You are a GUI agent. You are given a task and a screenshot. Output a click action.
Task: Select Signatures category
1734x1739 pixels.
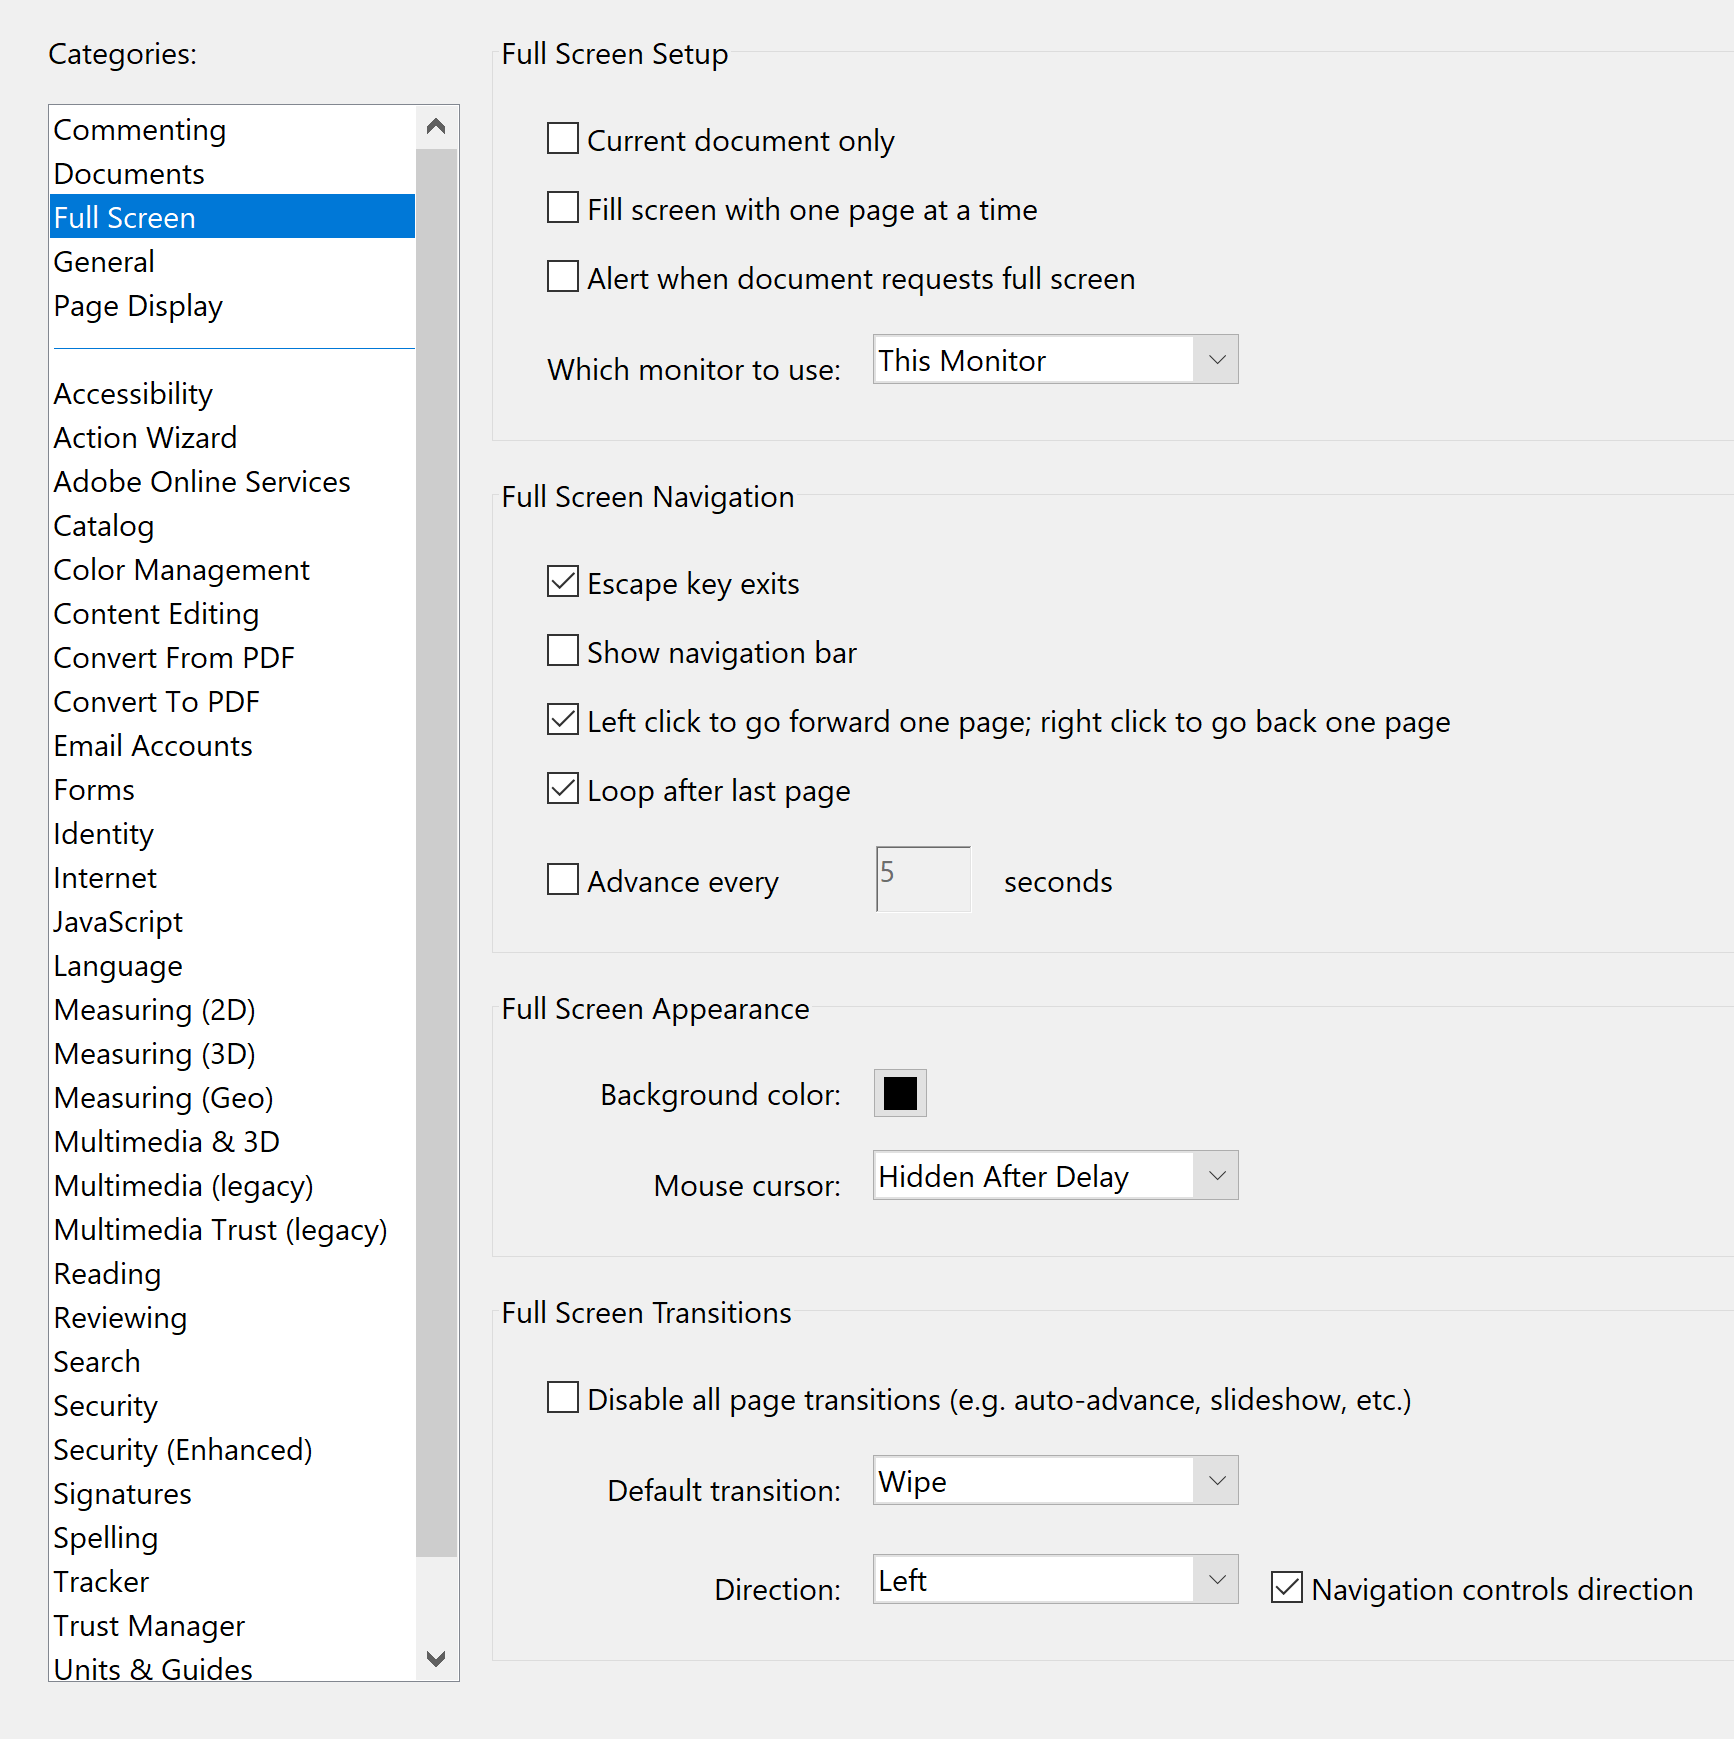click(x=232, y=1494)
